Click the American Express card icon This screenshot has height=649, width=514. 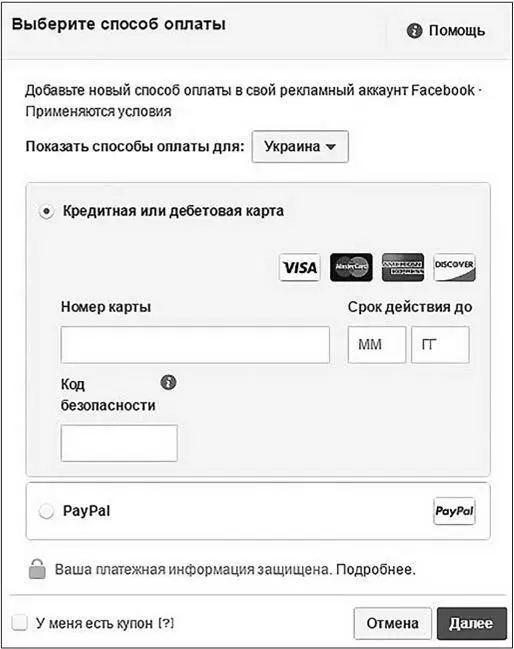(403, 267)
